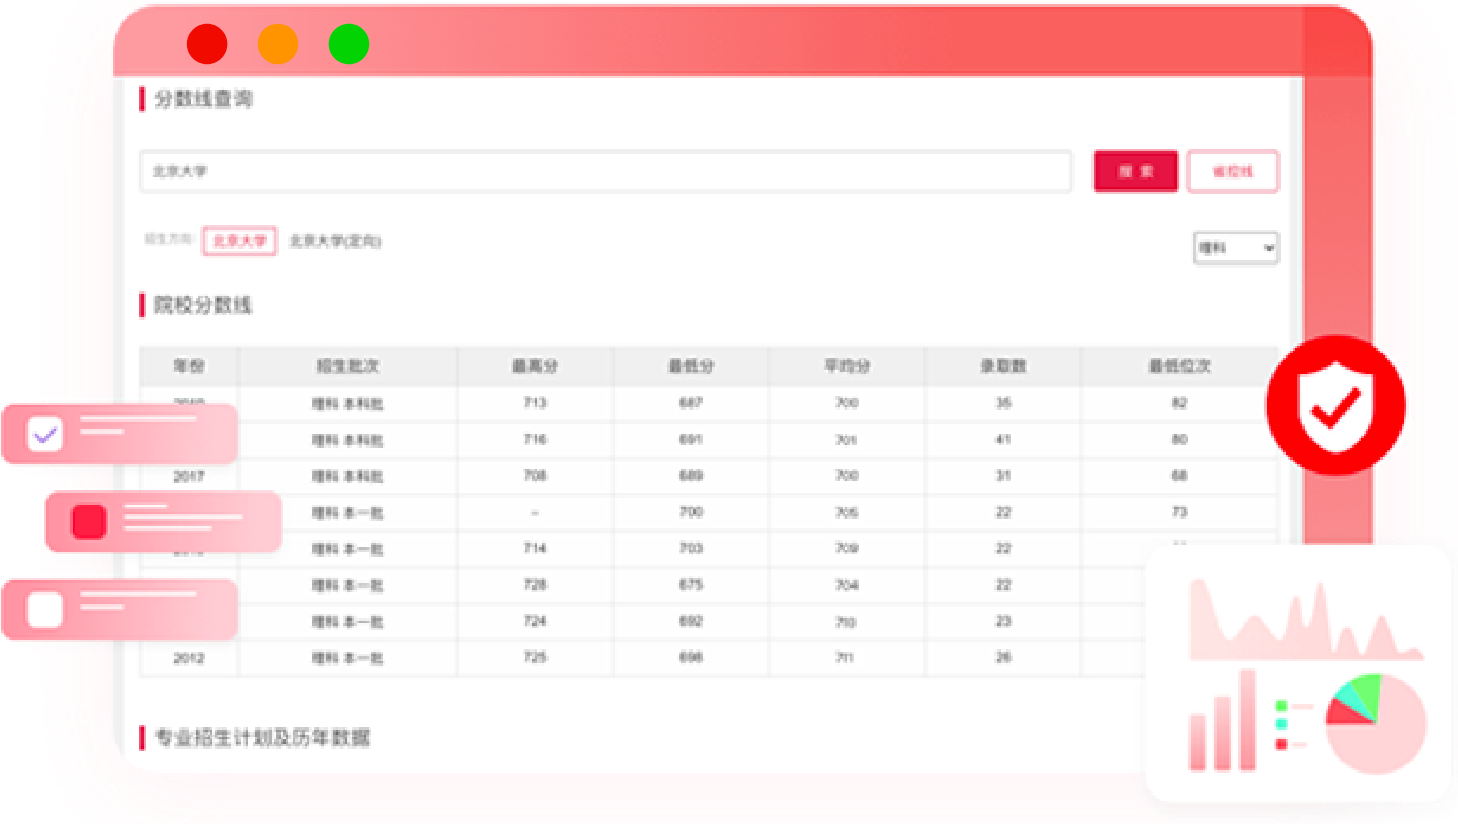Switch to 北京大学(定向) direction
Image resolution: width=1458 pixels, height=824 pixels.
pos(335,241)
